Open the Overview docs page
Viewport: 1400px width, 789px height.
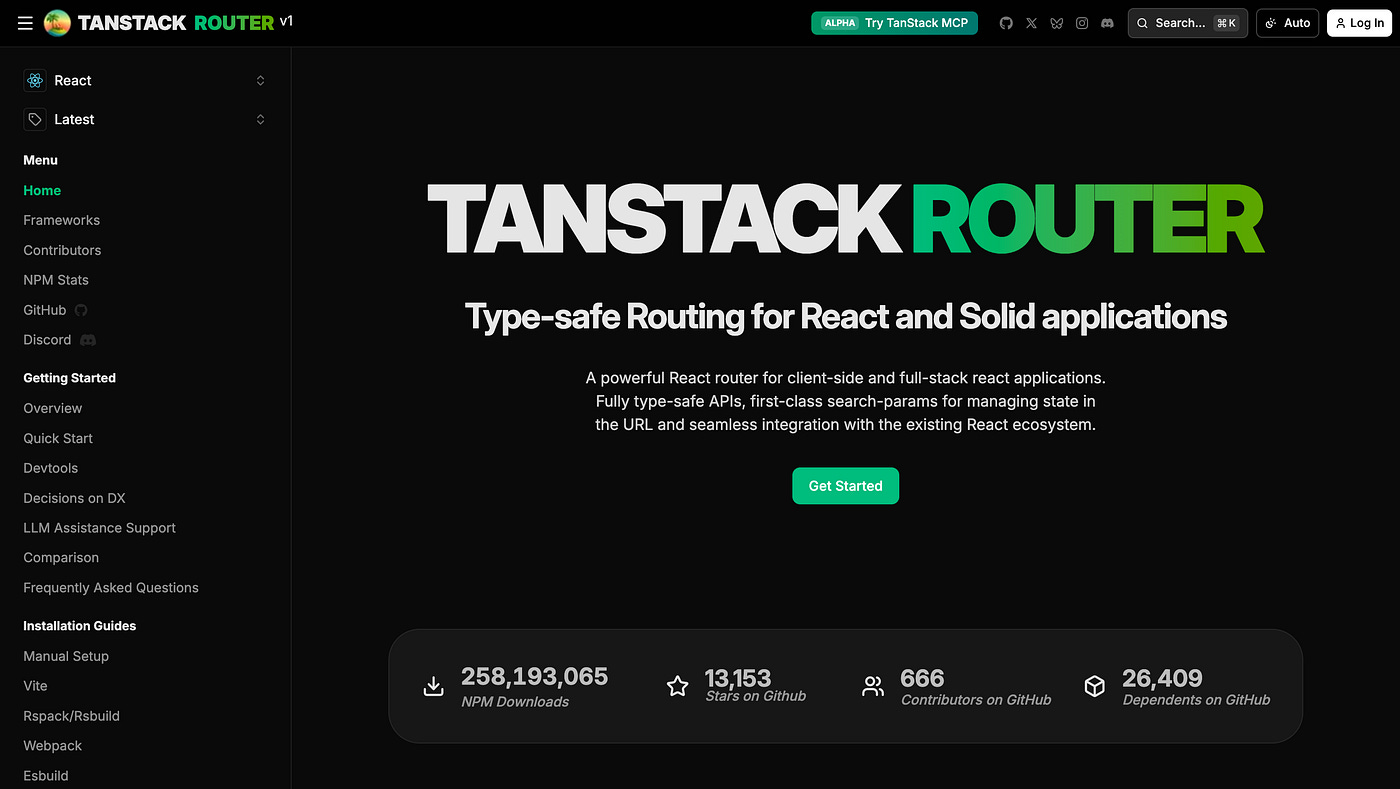(x=53, y=408)
